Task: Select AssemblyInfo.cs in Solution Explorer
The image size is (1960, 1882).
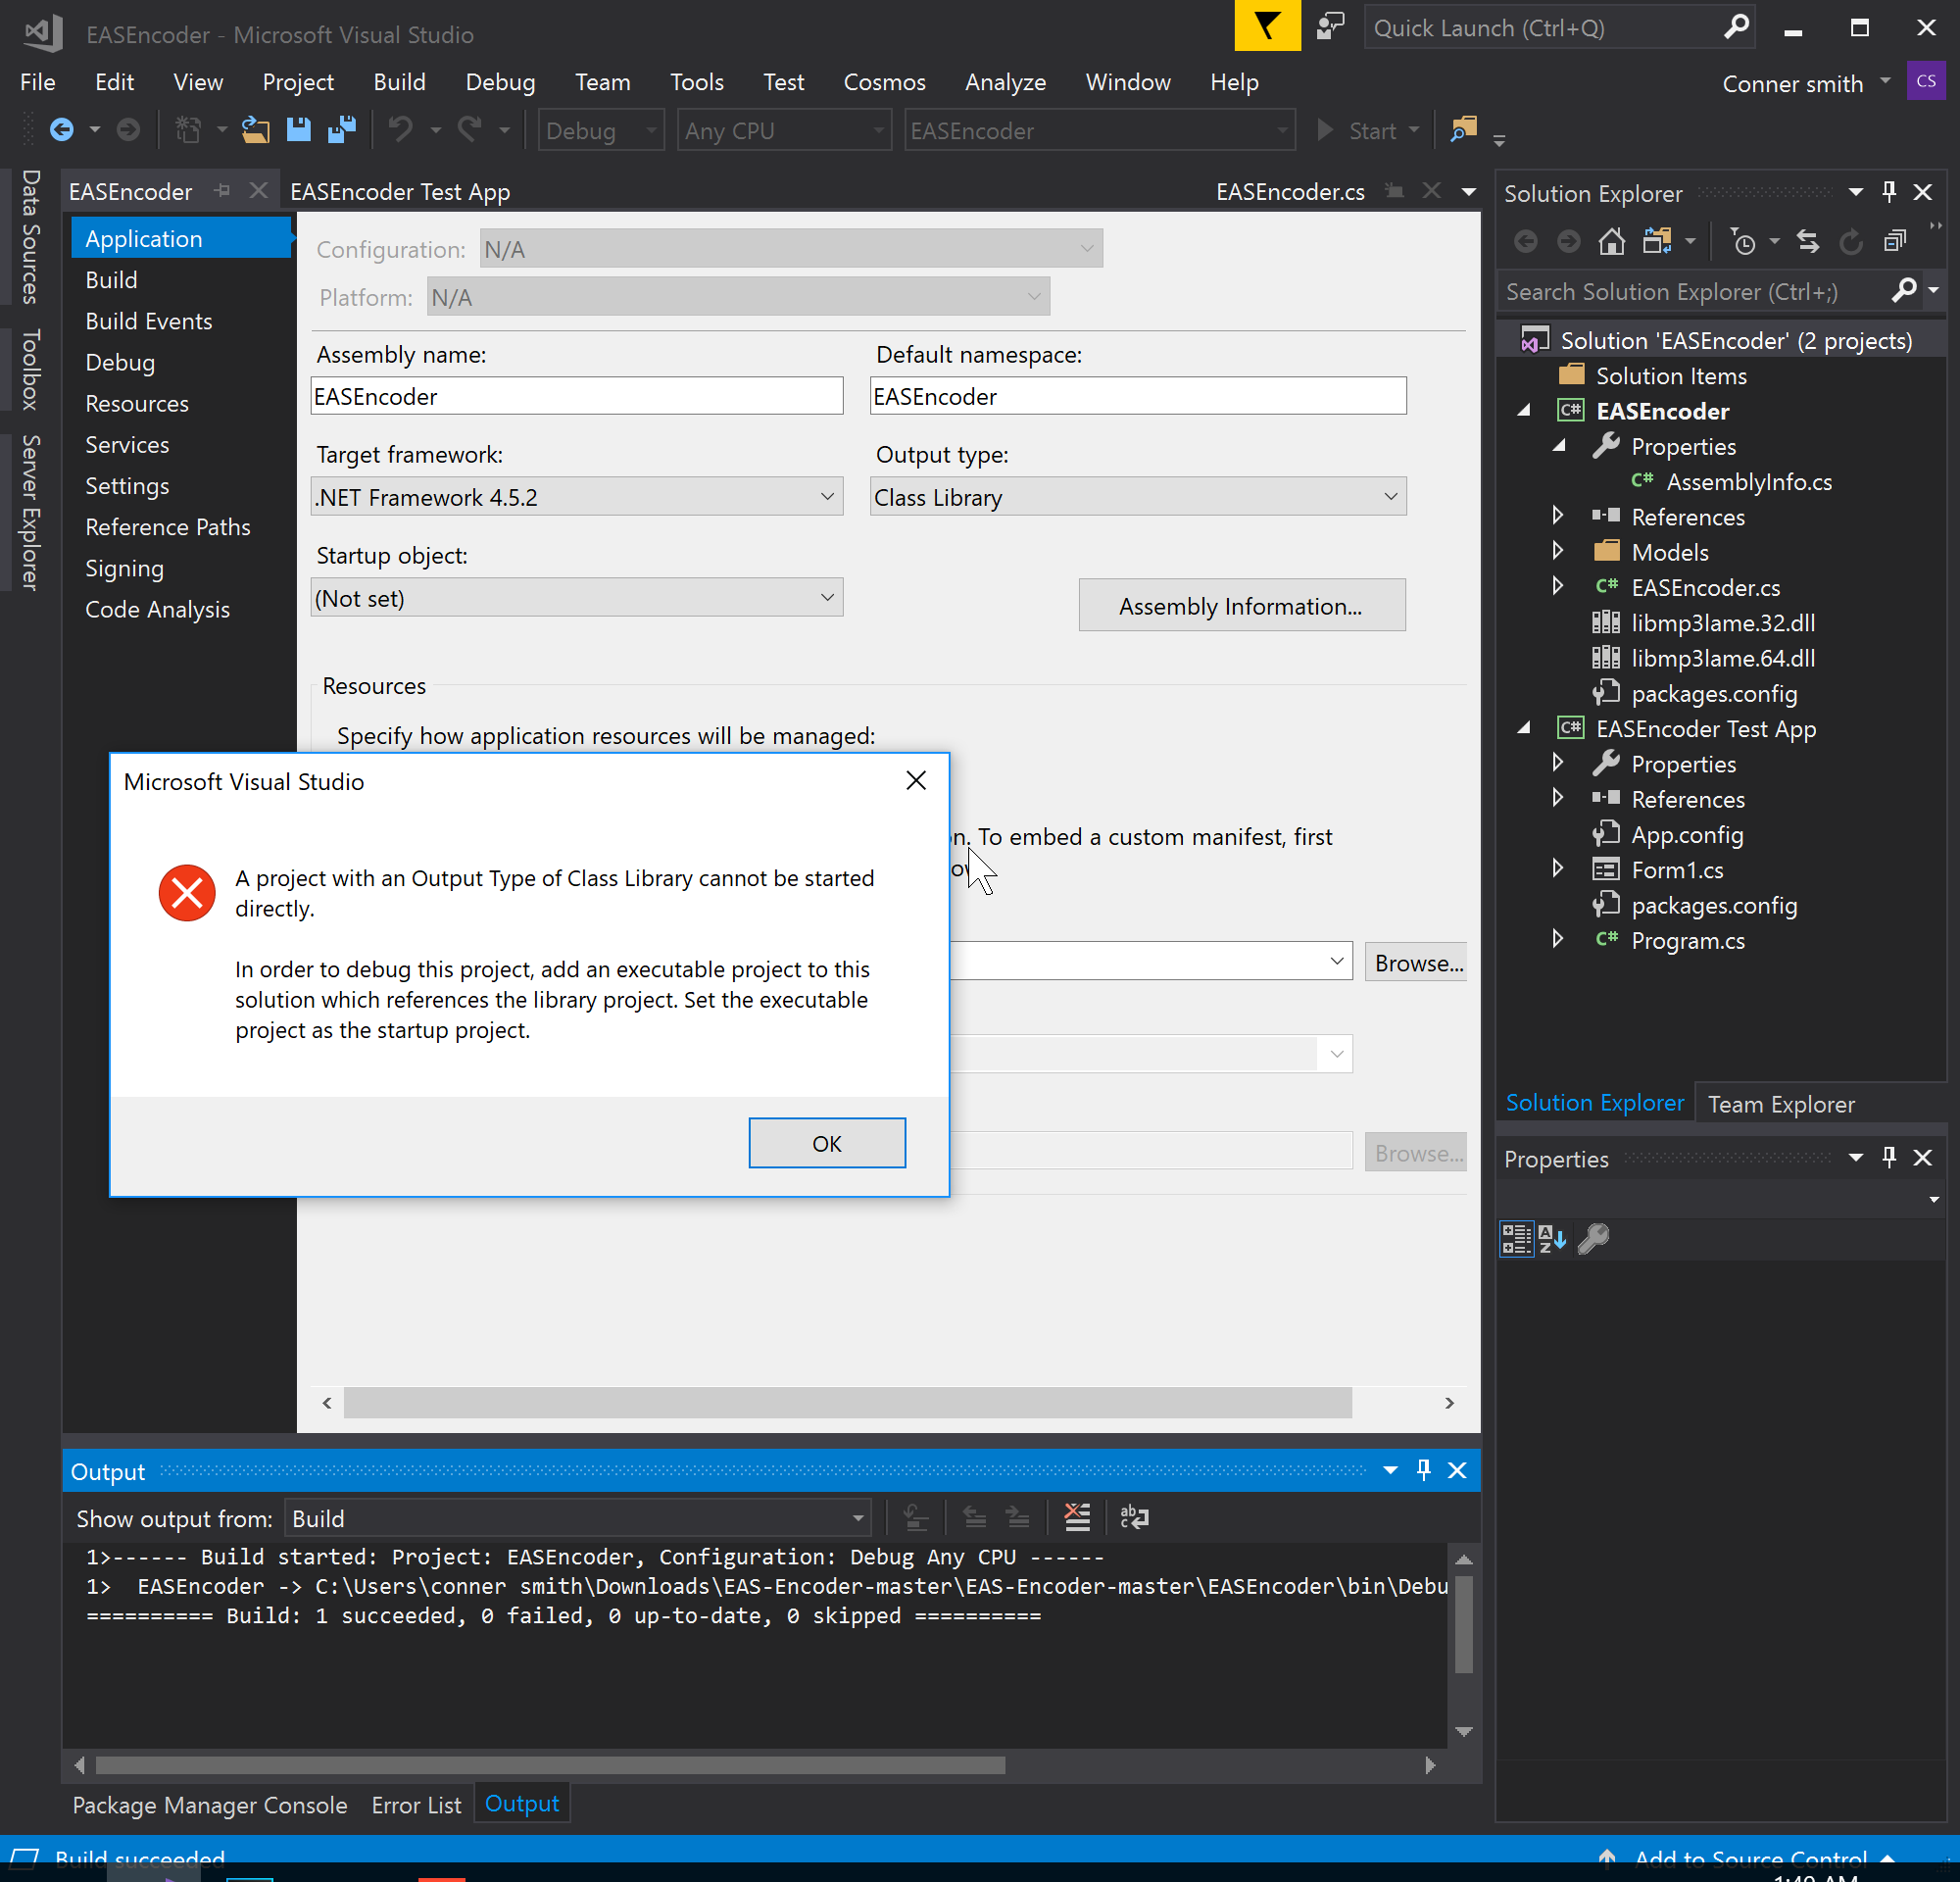Action: tap(1749, 482)
